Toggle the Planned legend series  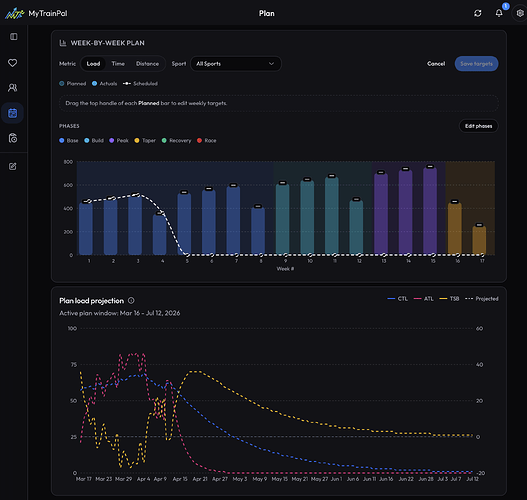click(x=73, y=84)
